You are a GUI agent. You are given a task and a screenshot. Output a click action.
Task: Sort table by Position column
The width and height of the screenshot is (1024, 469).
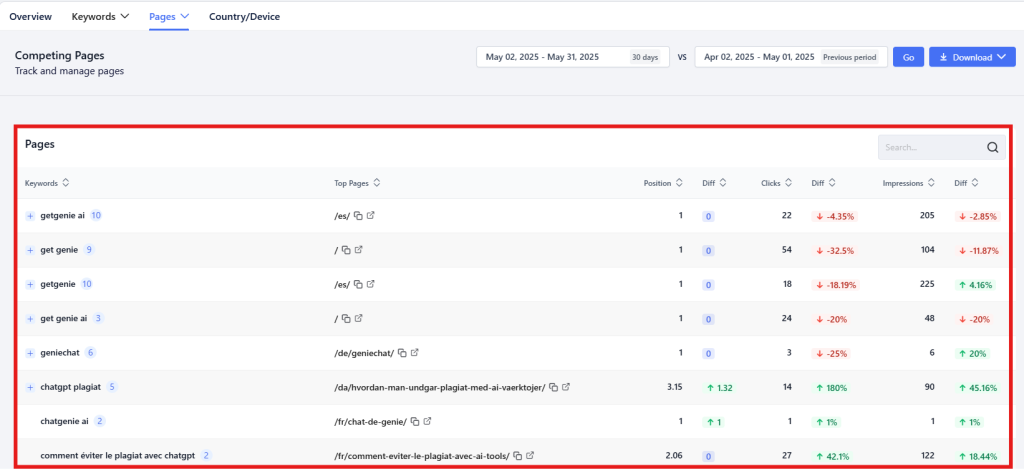tap(679, 183)
